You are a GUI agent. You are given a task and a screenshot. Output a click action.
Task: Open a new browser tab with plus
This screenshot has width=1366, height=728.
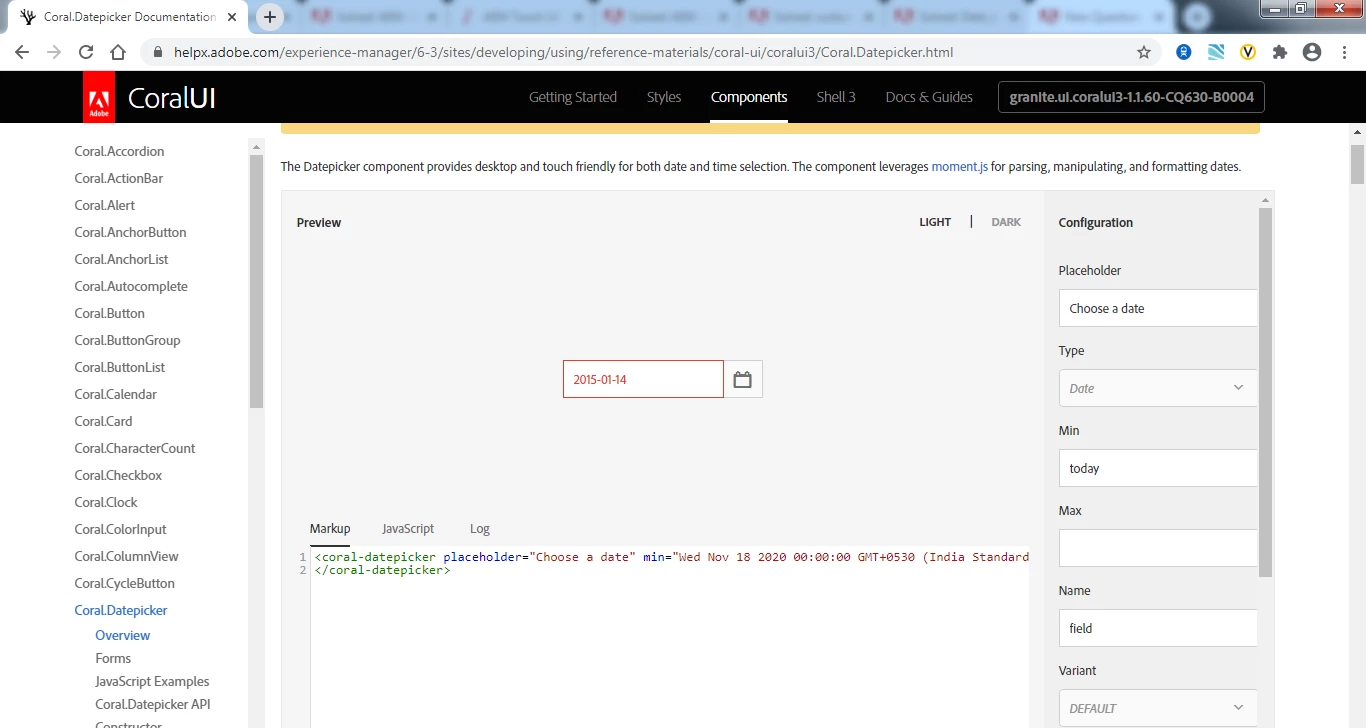pyautogui.click(x=270, y=17)
